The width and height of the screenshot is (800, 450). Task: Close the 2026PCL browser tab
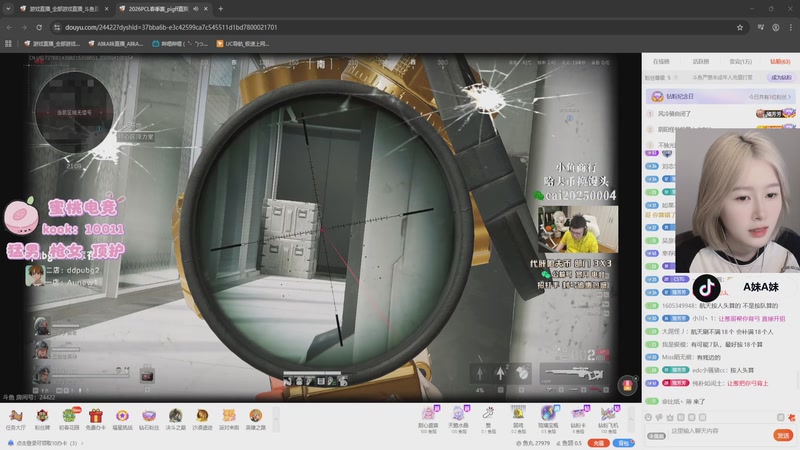(206, 9)
